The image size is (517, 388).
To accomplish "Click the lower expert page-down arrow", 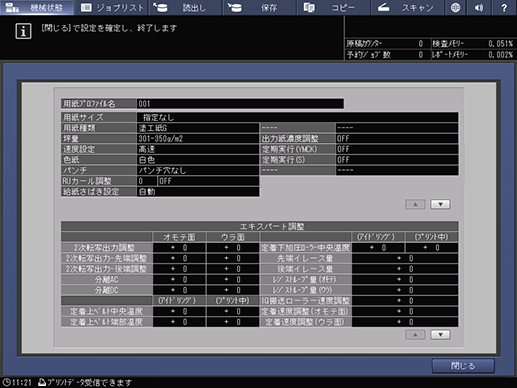I will tap(440, 334).
